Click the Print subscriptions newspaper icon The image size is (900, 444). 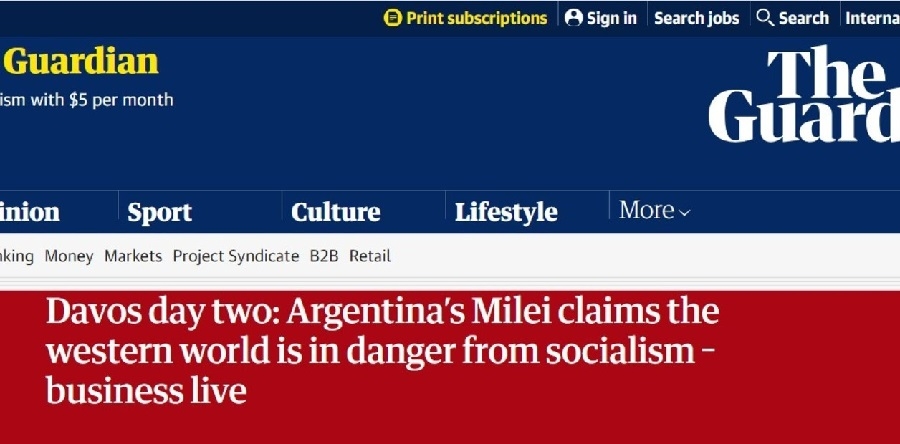393,18
